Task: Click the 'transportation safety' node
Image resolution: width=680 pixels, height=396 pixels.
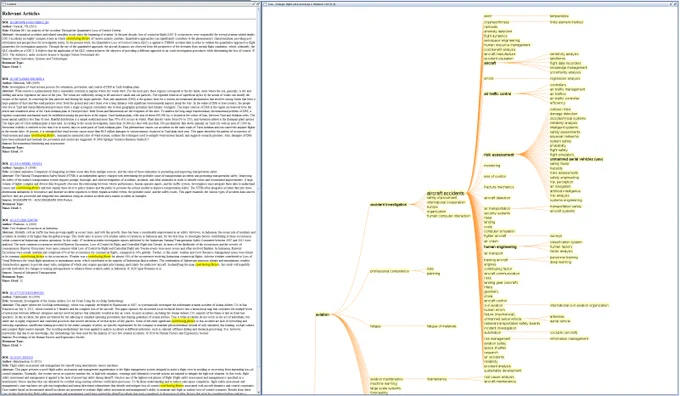Action: coord(566,206)
